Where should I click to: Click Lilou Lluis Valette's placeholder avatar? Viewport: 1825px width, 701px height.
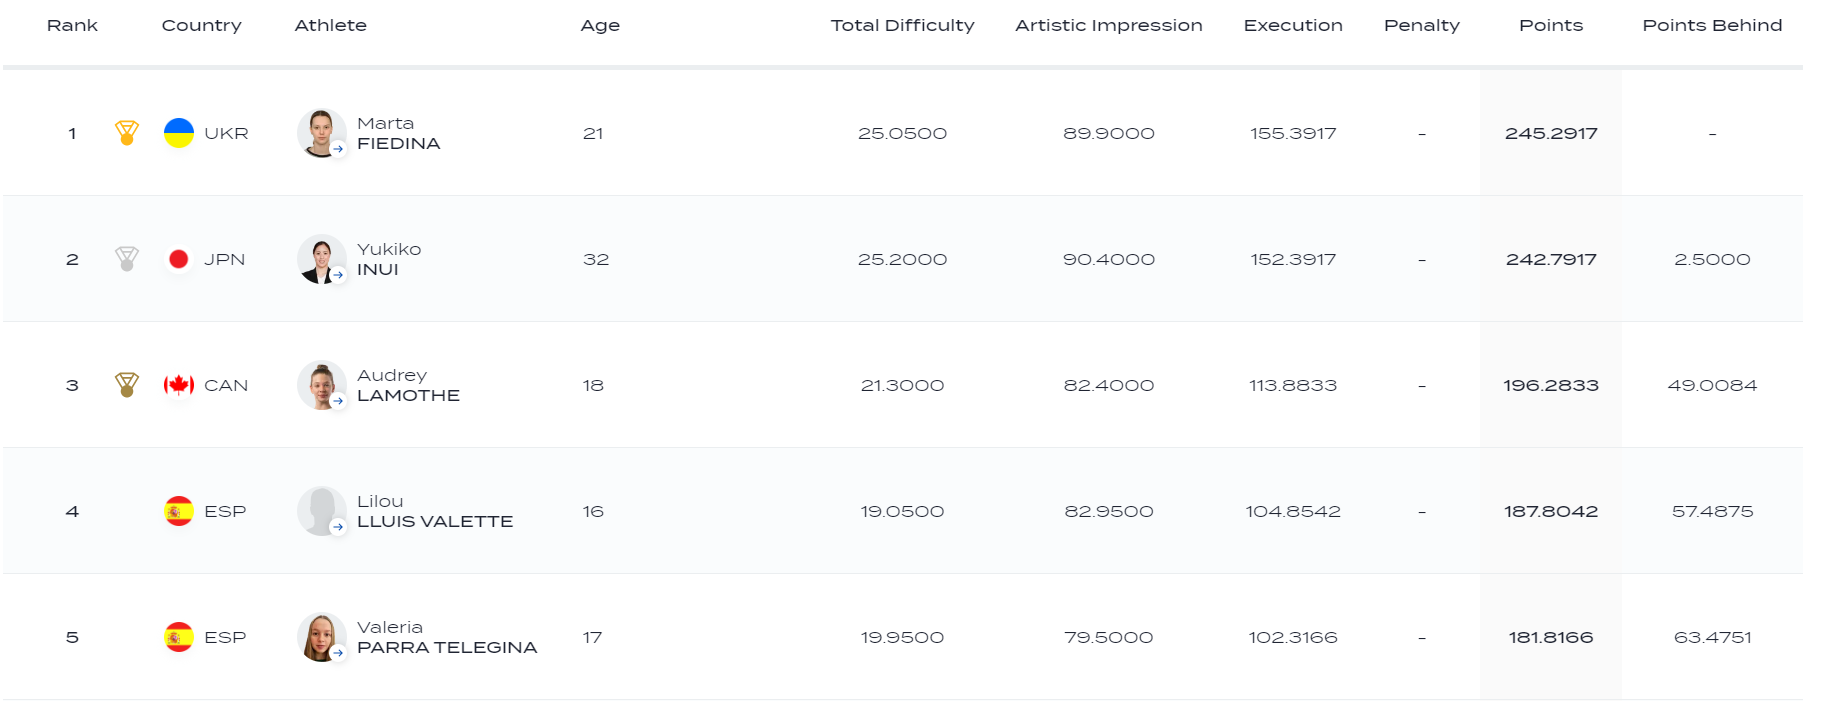point(322,511)
